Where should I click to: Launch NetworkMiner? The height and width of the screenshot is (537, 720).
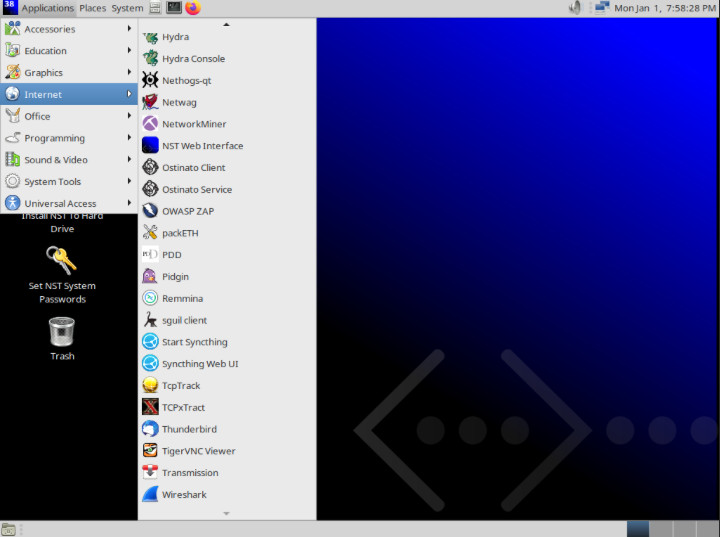227,124
